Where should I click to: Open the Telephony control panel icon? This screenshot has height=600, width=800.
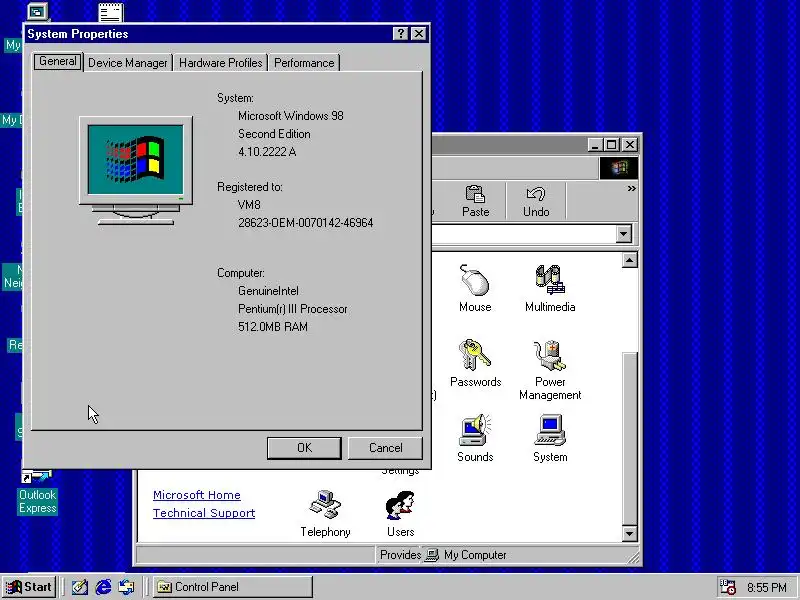point(325,513)
